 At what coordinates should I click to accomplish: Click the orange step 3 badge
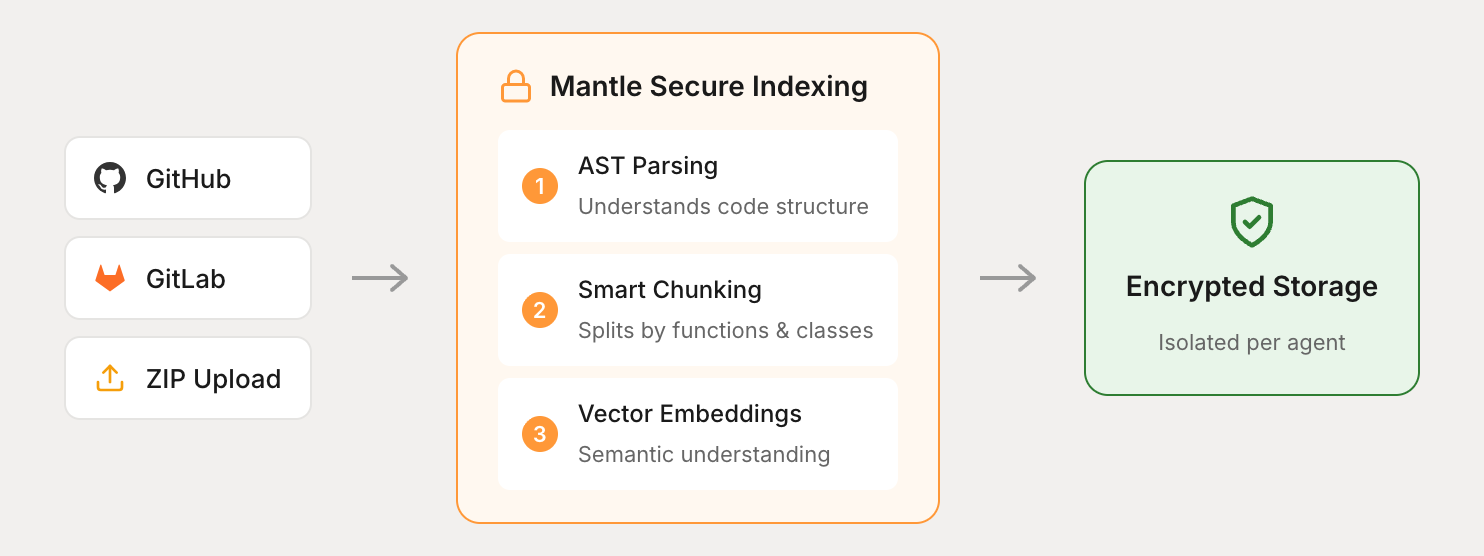click(x=540, y=434)
